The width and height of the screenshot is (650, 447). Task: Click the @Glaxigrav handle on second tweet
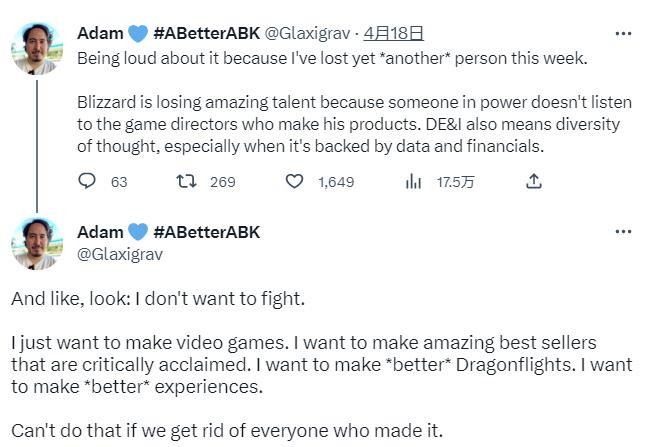[x=119, y=254]
